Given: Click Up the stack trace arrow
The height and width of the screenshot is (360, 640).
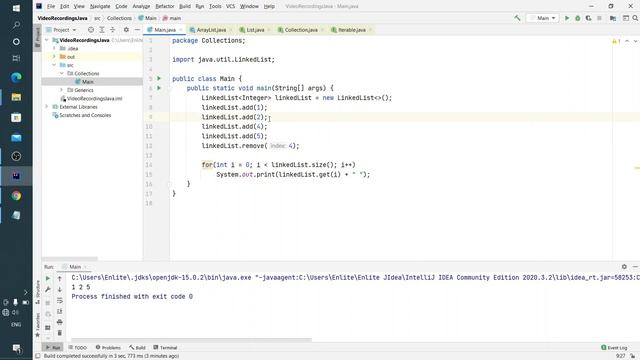Looking at the screenshot, I should 60,278.
